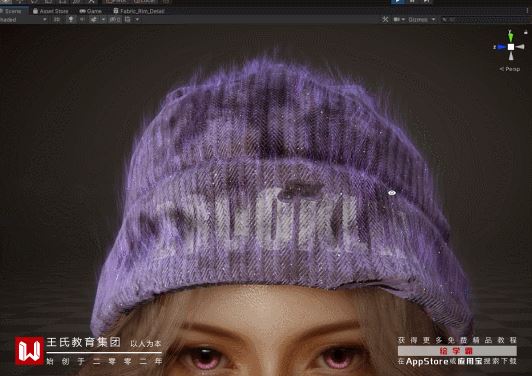Click the gizmo center cube
This screenshot has width=532, height=376.
click(511, 47)
